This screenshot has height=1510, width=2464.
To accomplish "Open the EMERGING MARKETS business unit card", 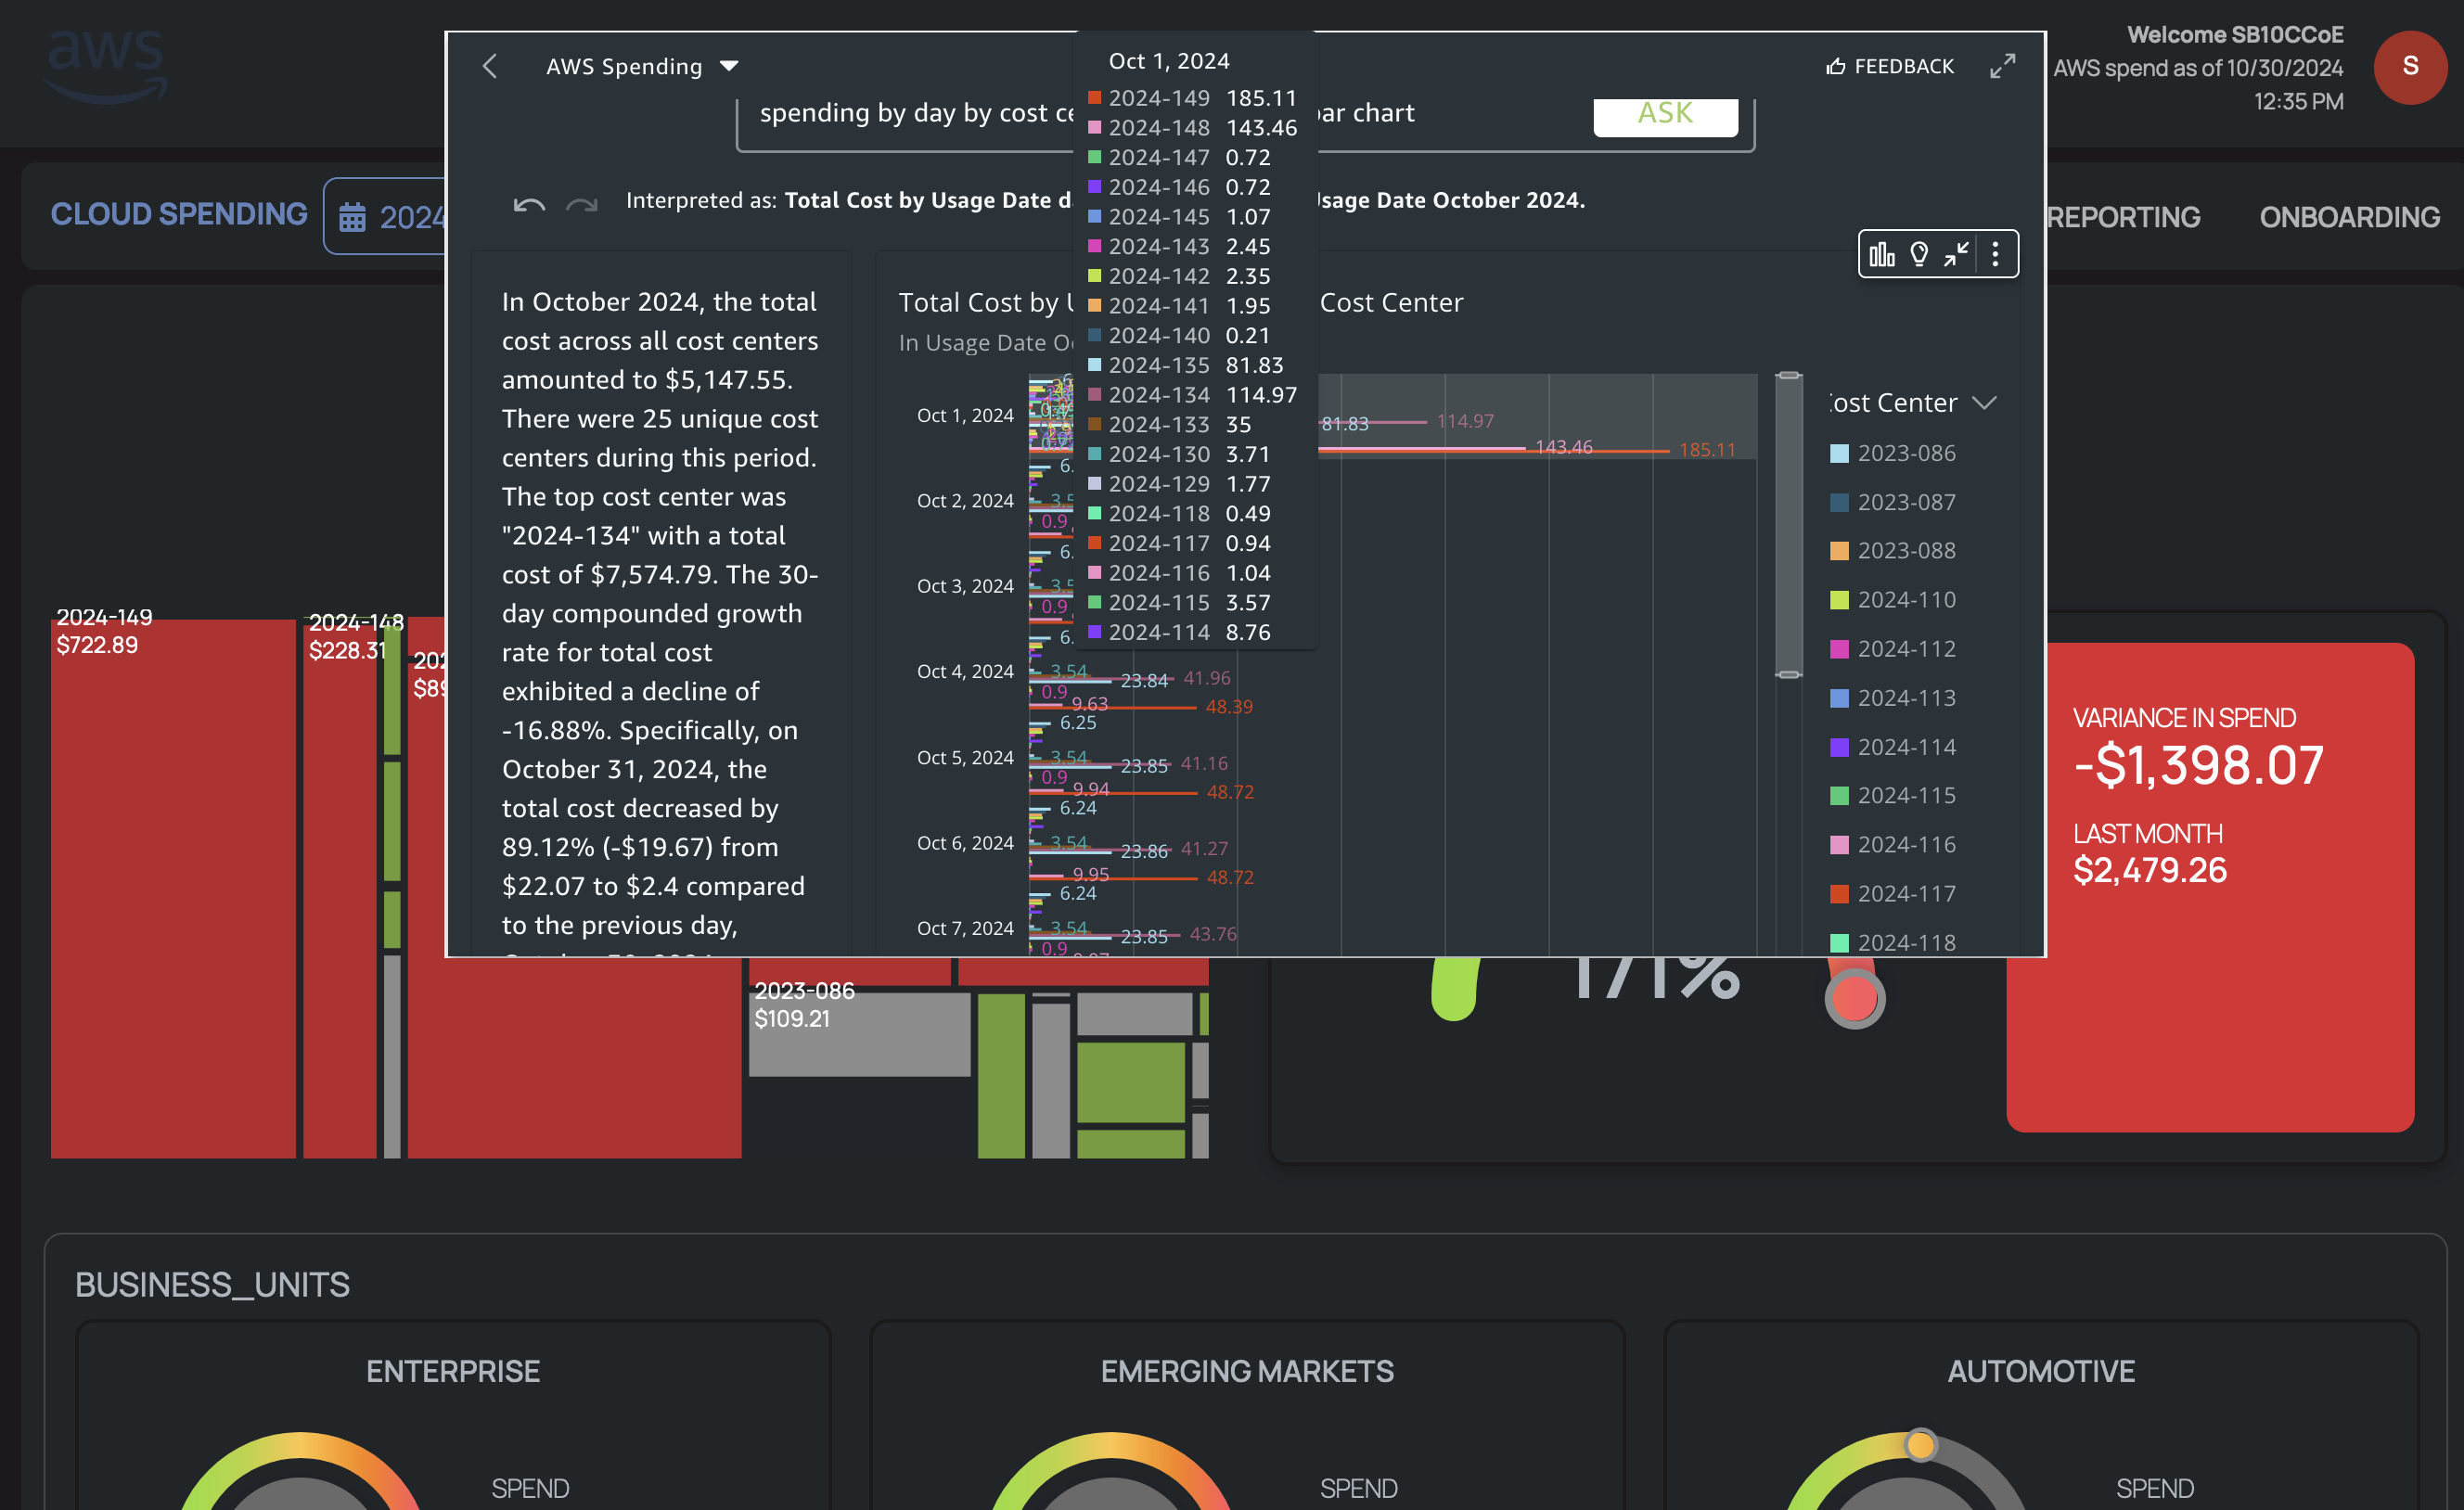I will pyautogui.click(x=1247, y=1415).
